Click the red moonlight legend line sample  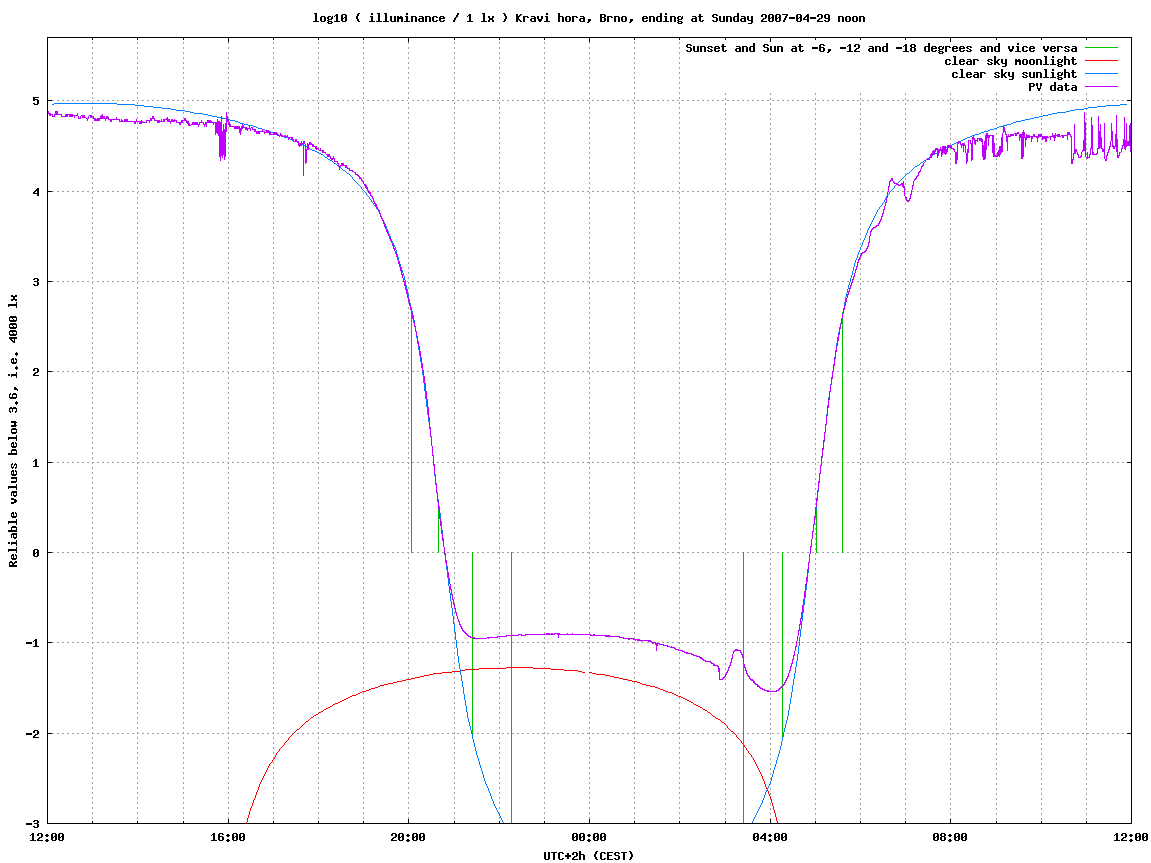(x=1101, y=61)
